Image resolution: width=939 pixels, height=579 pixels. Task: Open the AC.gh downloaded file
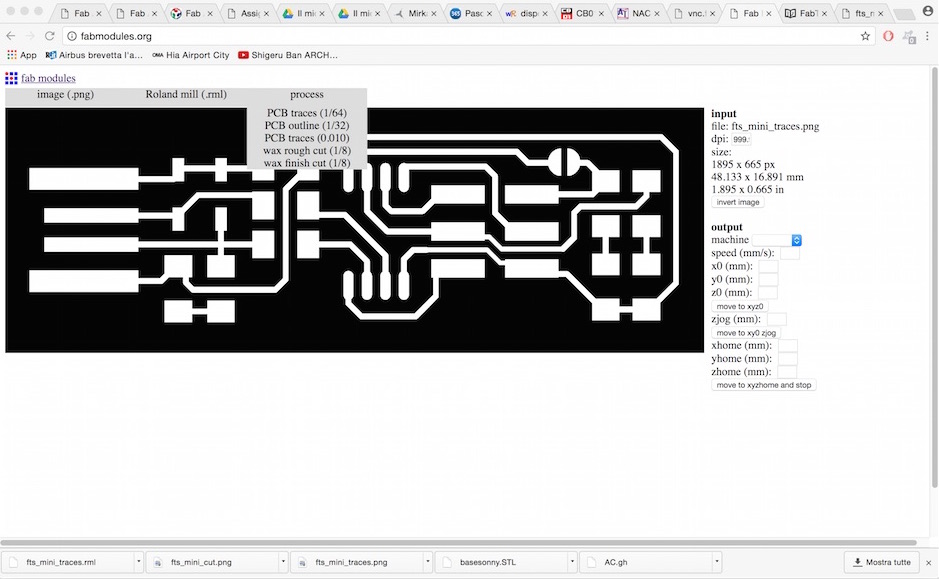click(x=646, y=562)
